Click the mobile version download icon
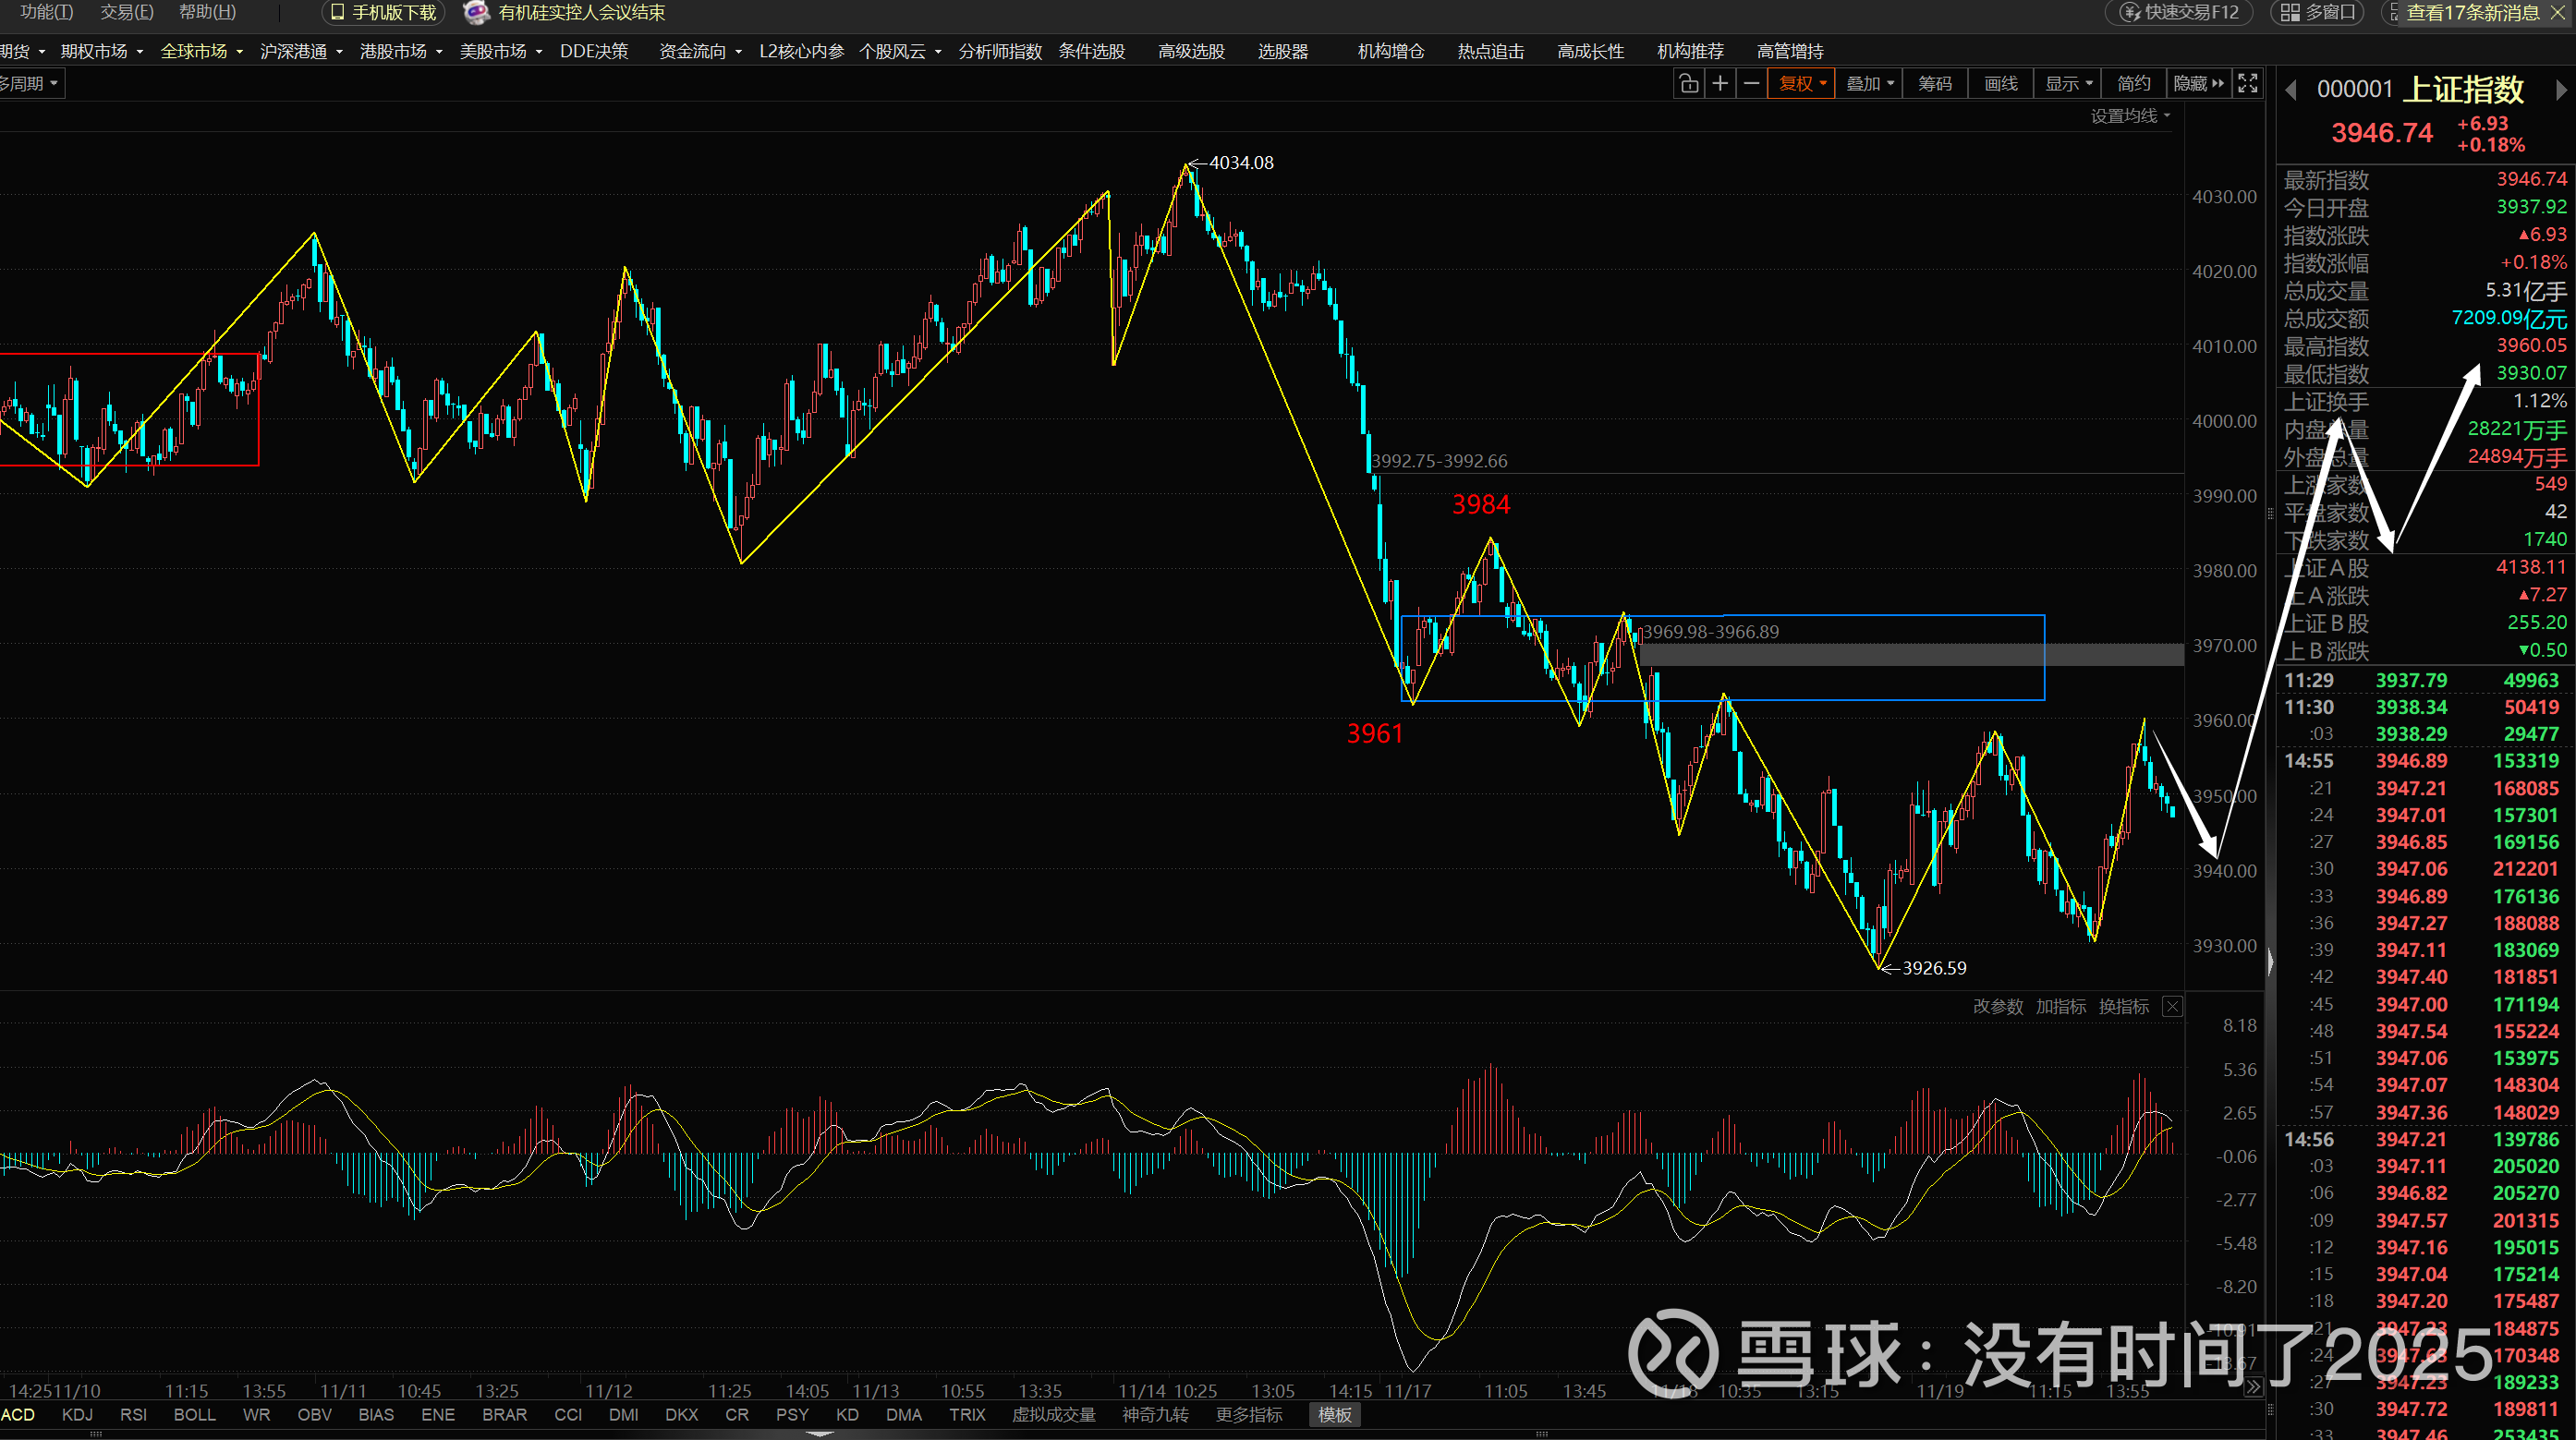 click(337, 13)
